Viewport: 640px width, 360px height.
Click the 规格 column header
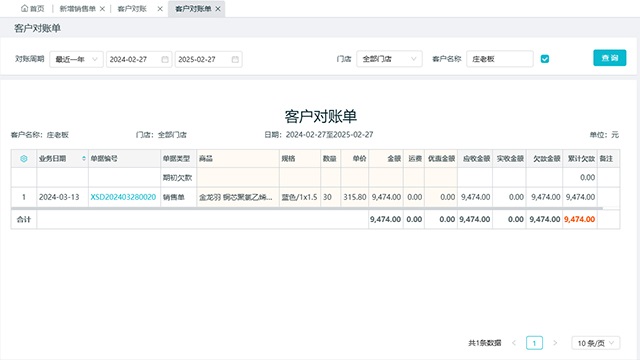click(x=300, y=158)
